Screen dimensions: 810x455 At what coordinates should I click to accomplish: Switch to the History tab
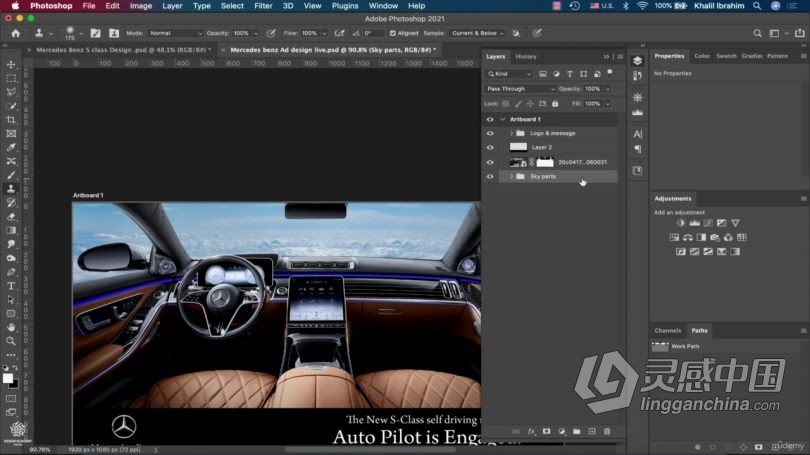click(x=526, y=56)
